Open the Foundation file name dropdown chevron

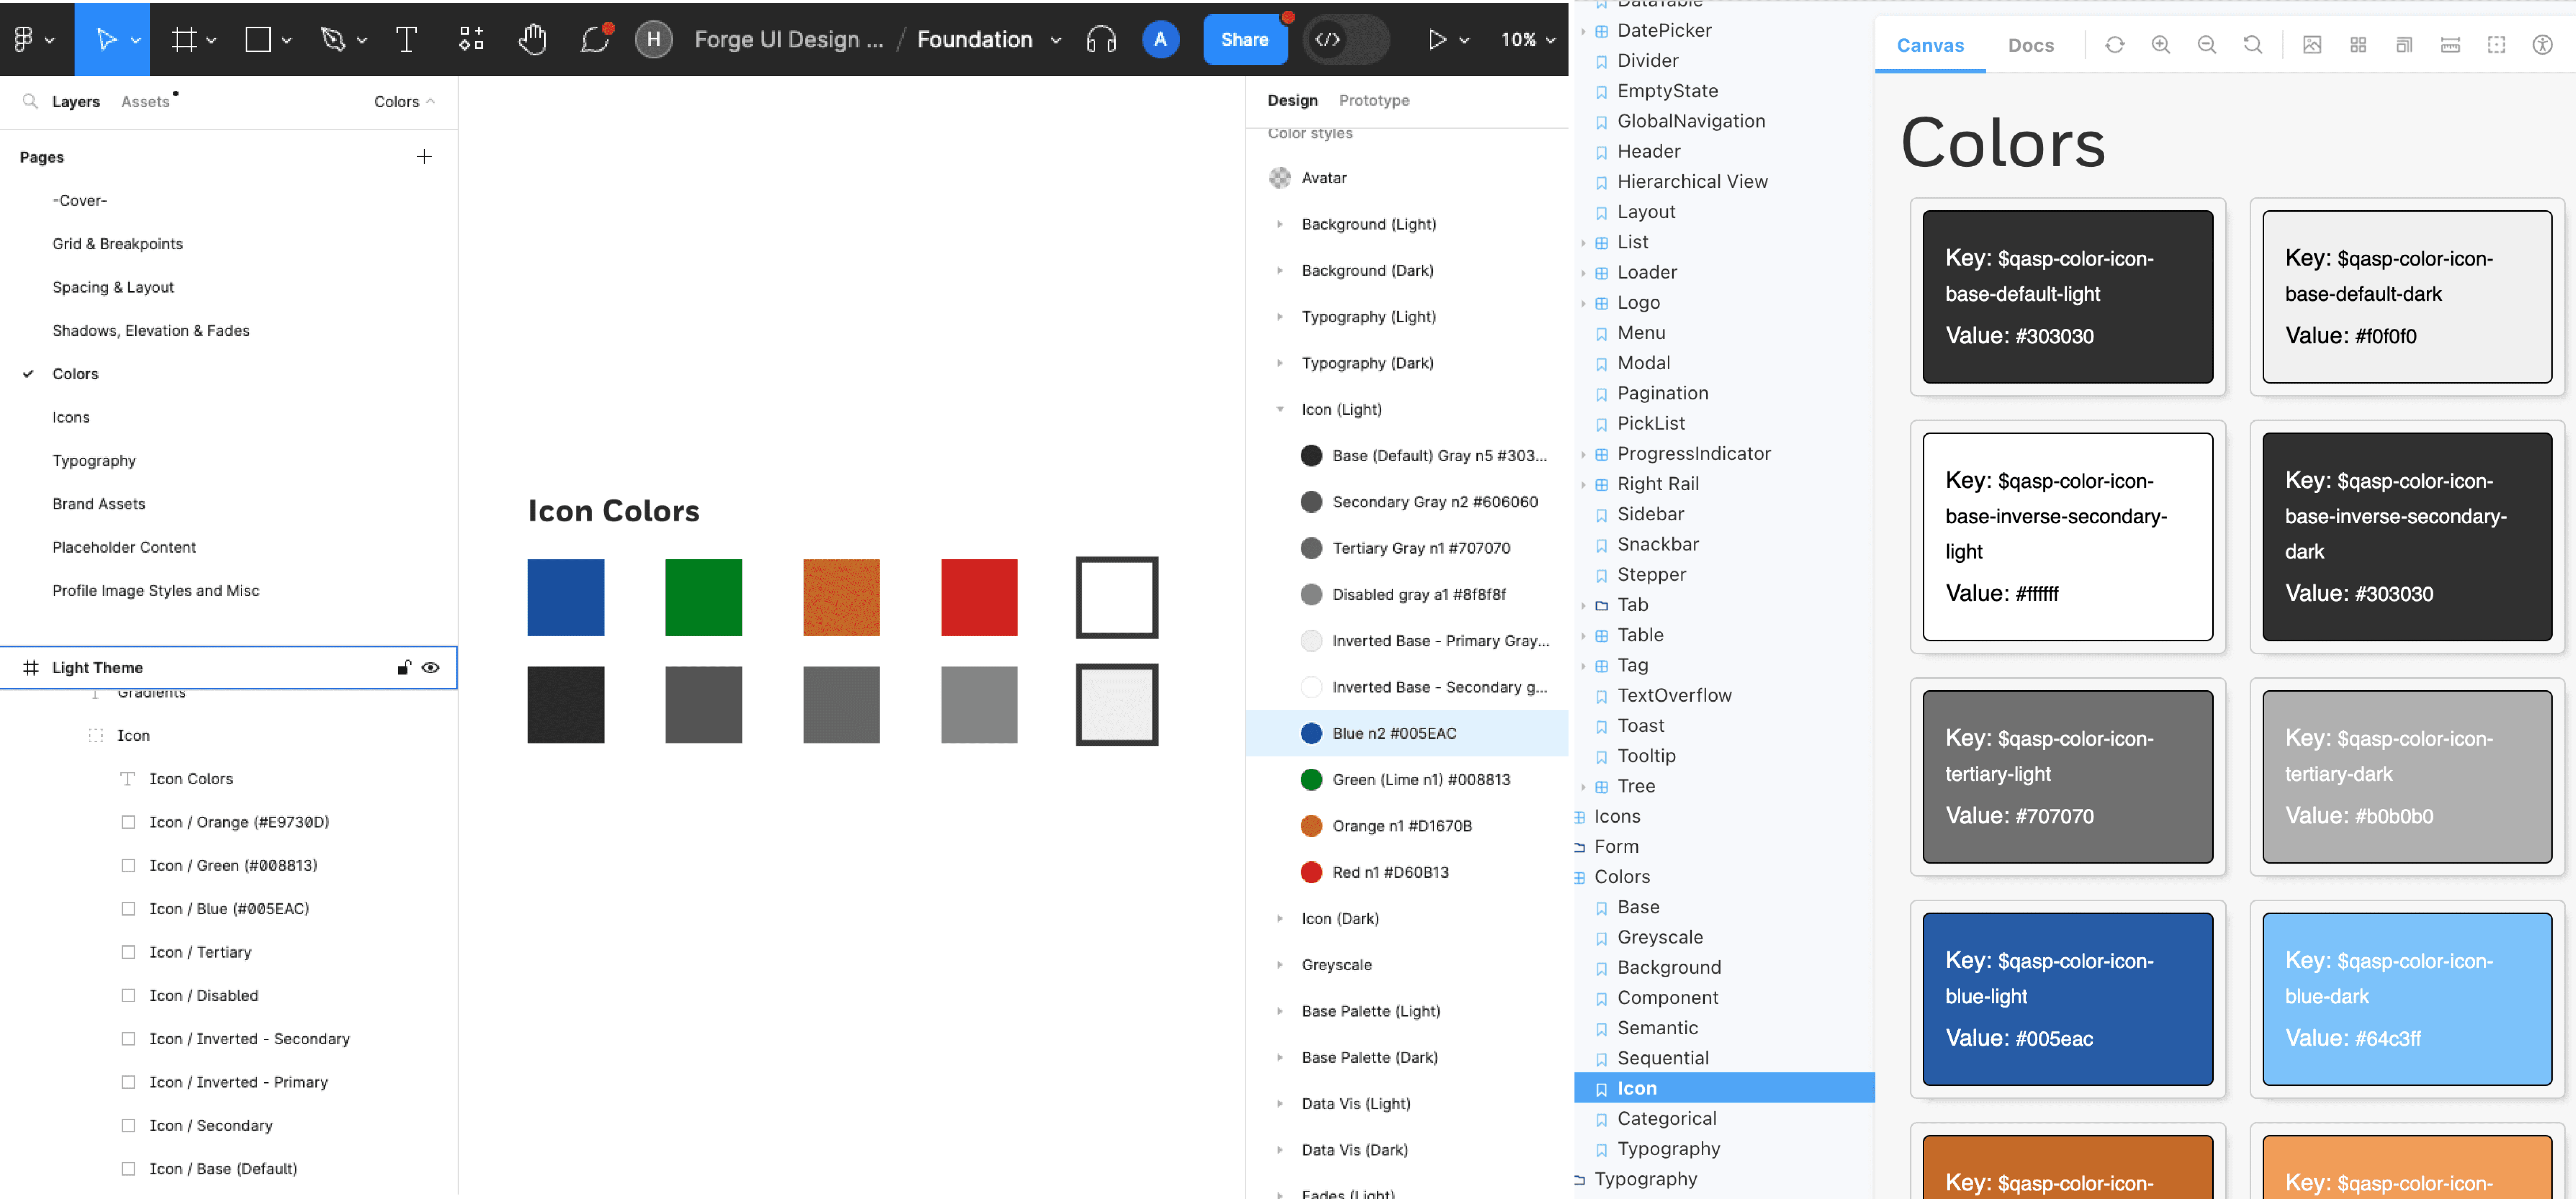coord(1056,40)
